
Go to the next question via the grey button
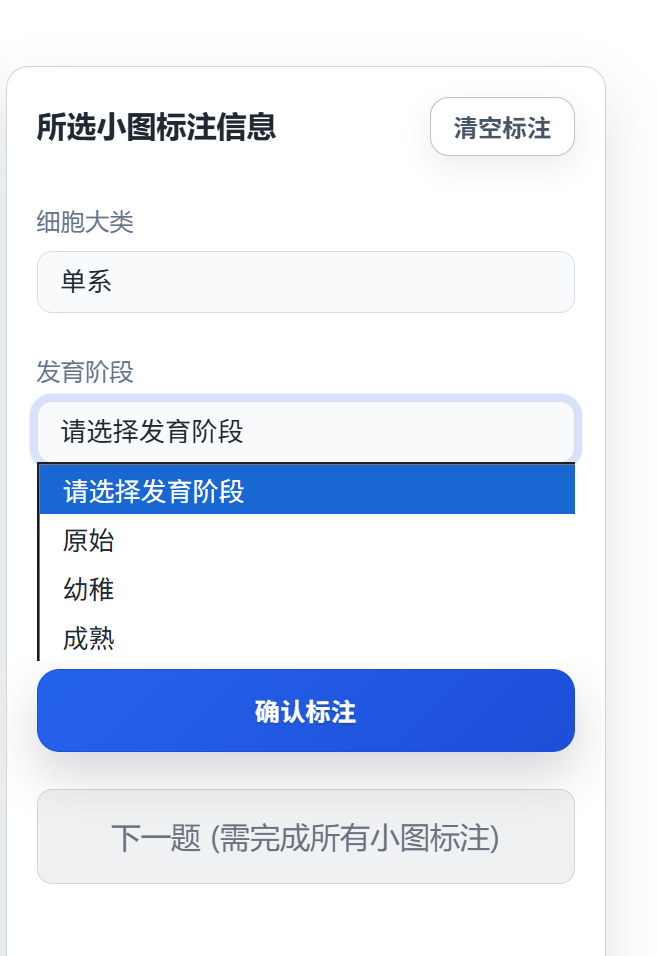[x=305, y=837]
